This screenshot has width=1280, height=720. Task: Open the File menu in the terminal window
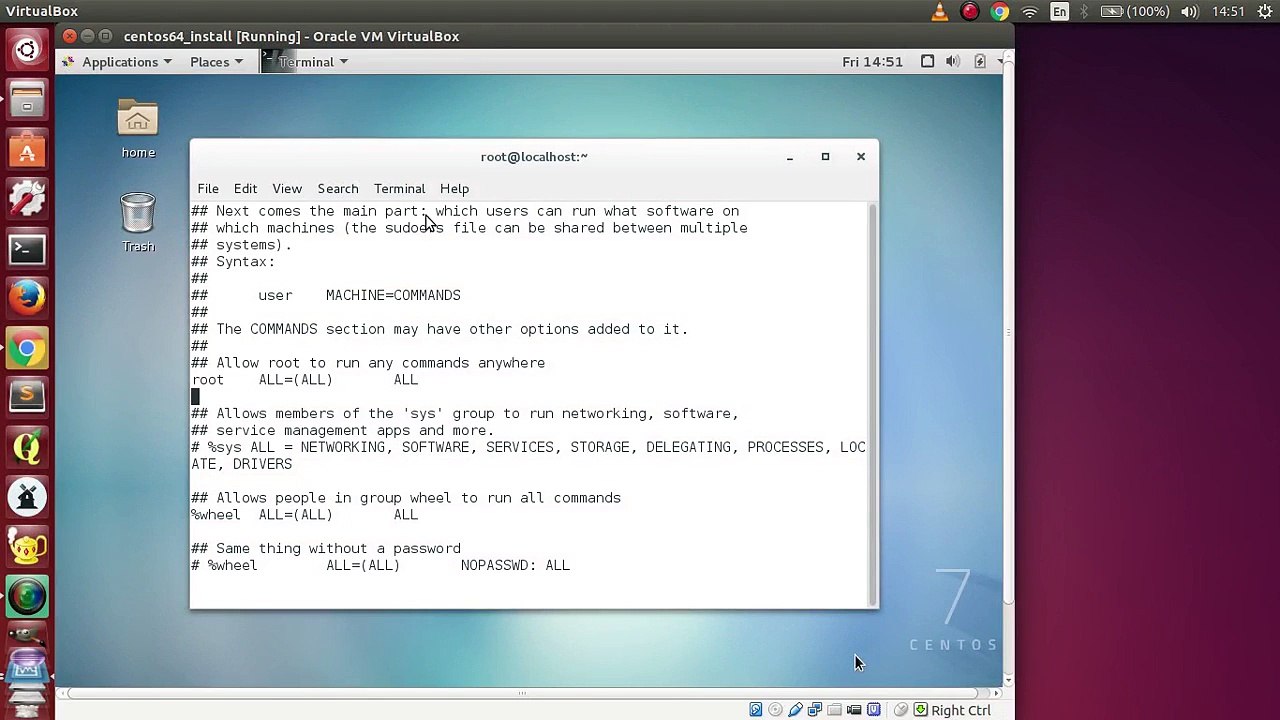point(208,189)
